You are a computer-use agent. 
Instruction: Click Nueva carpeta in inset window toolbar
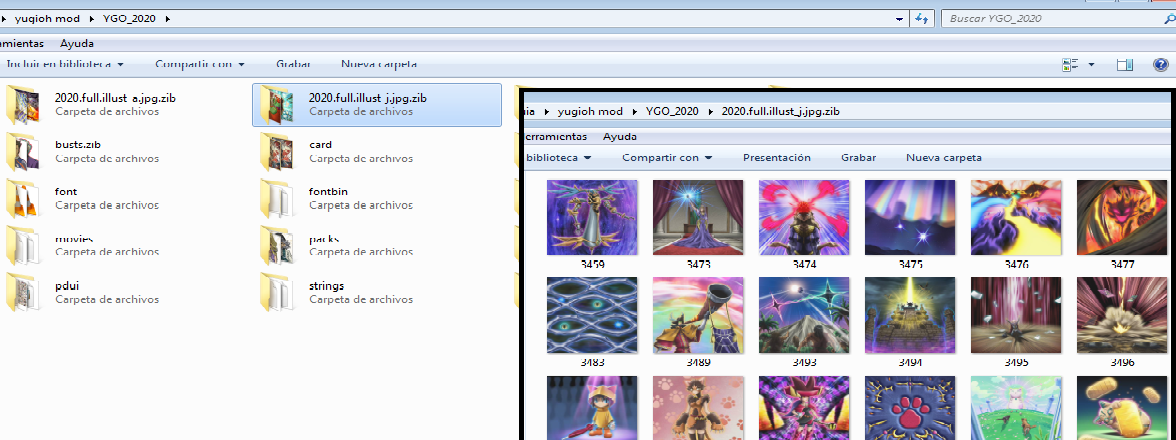pos(944,157)
